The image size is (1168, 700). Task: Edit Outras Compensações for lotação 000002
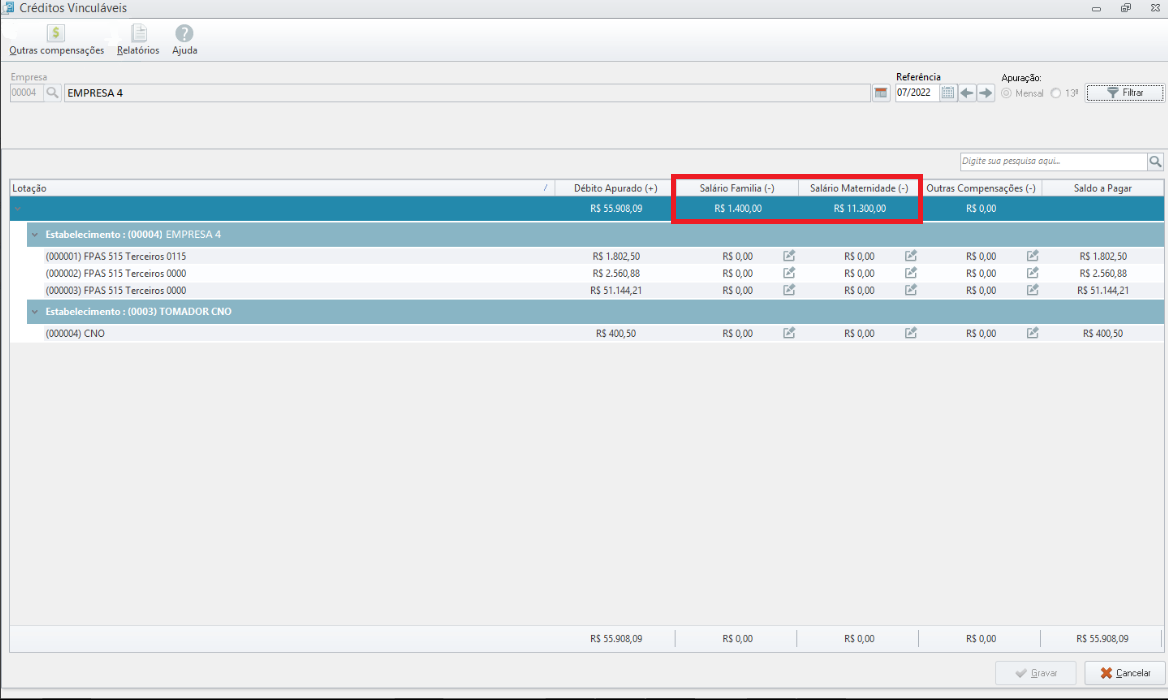pyautogui.click(x=1032, y=273)
